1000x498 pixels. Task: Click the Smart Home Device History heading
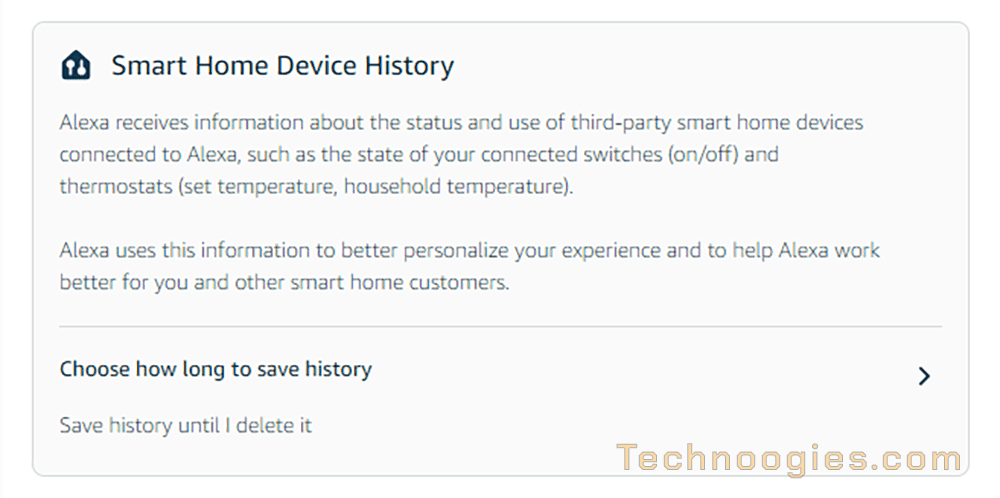[x=283, y=66]
